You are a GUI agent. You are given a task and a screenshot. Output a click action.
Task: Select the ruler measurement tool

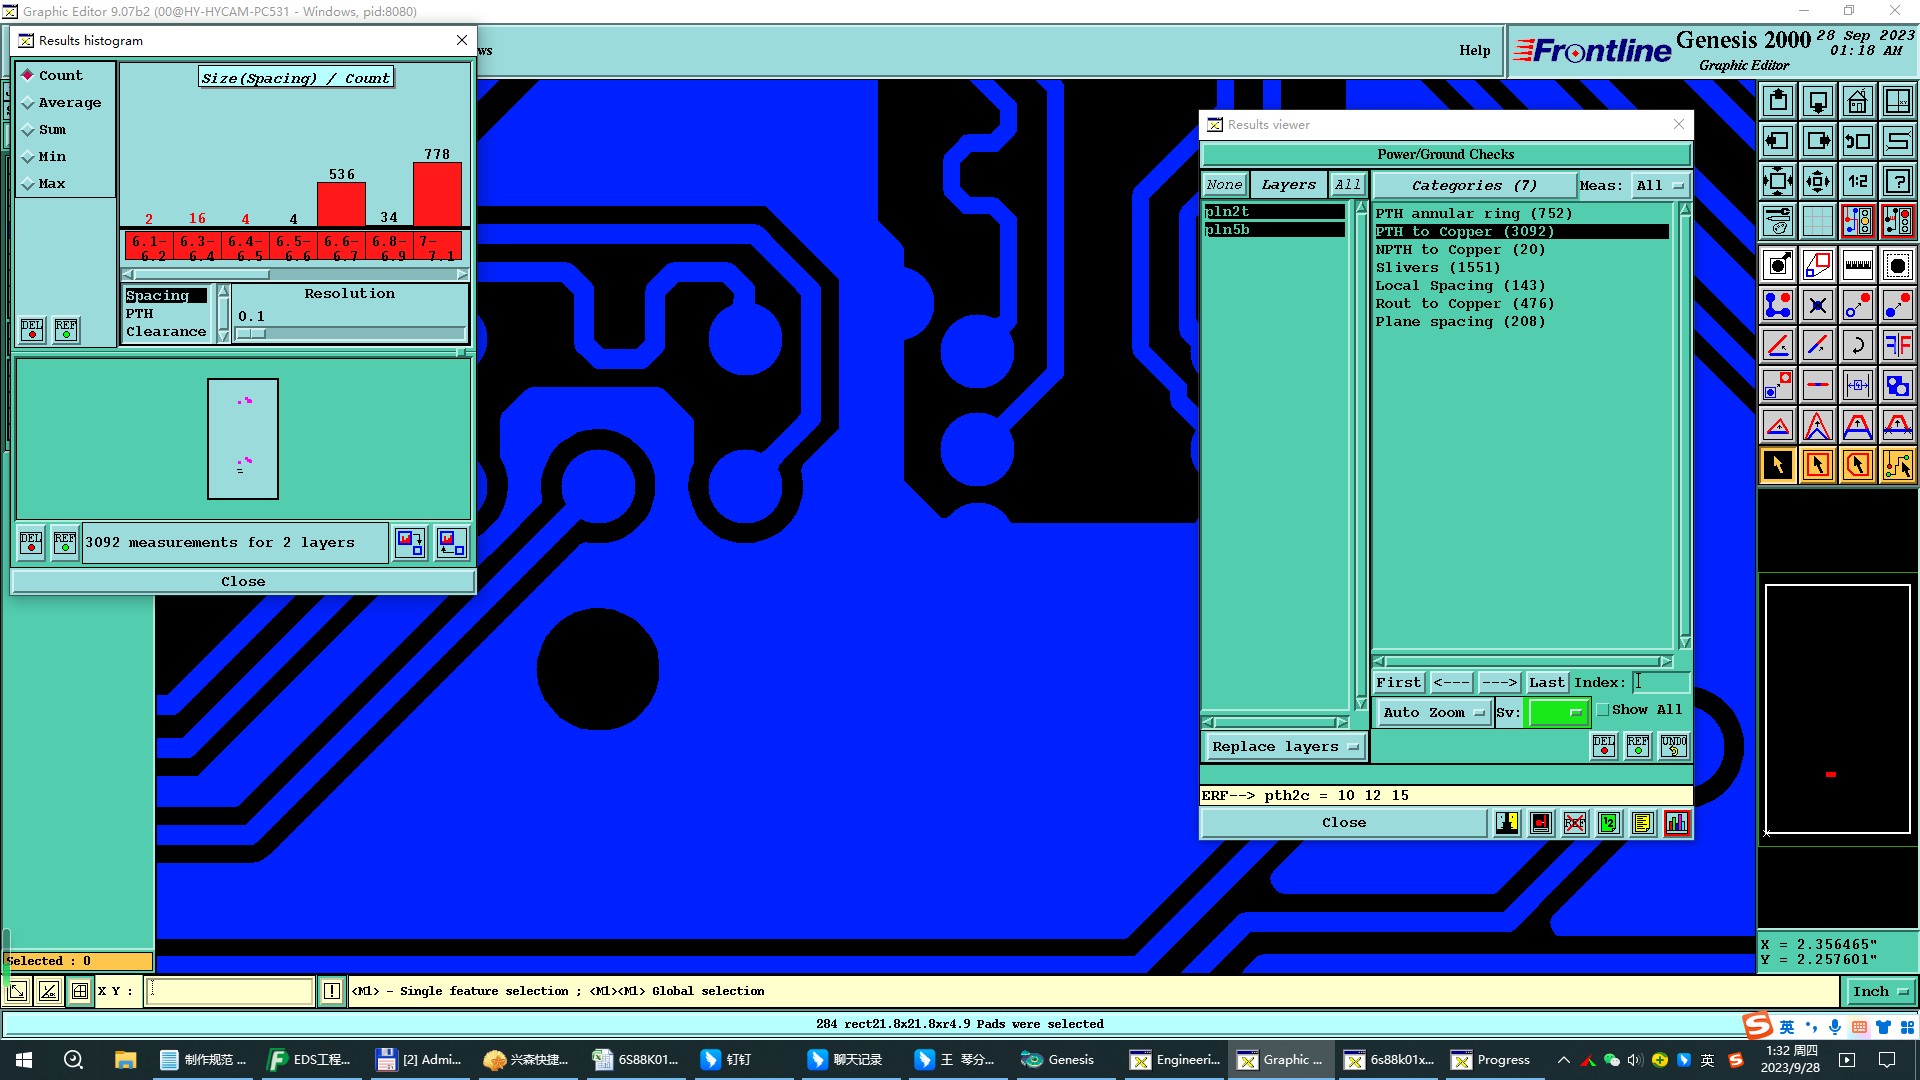(1857, 265)
